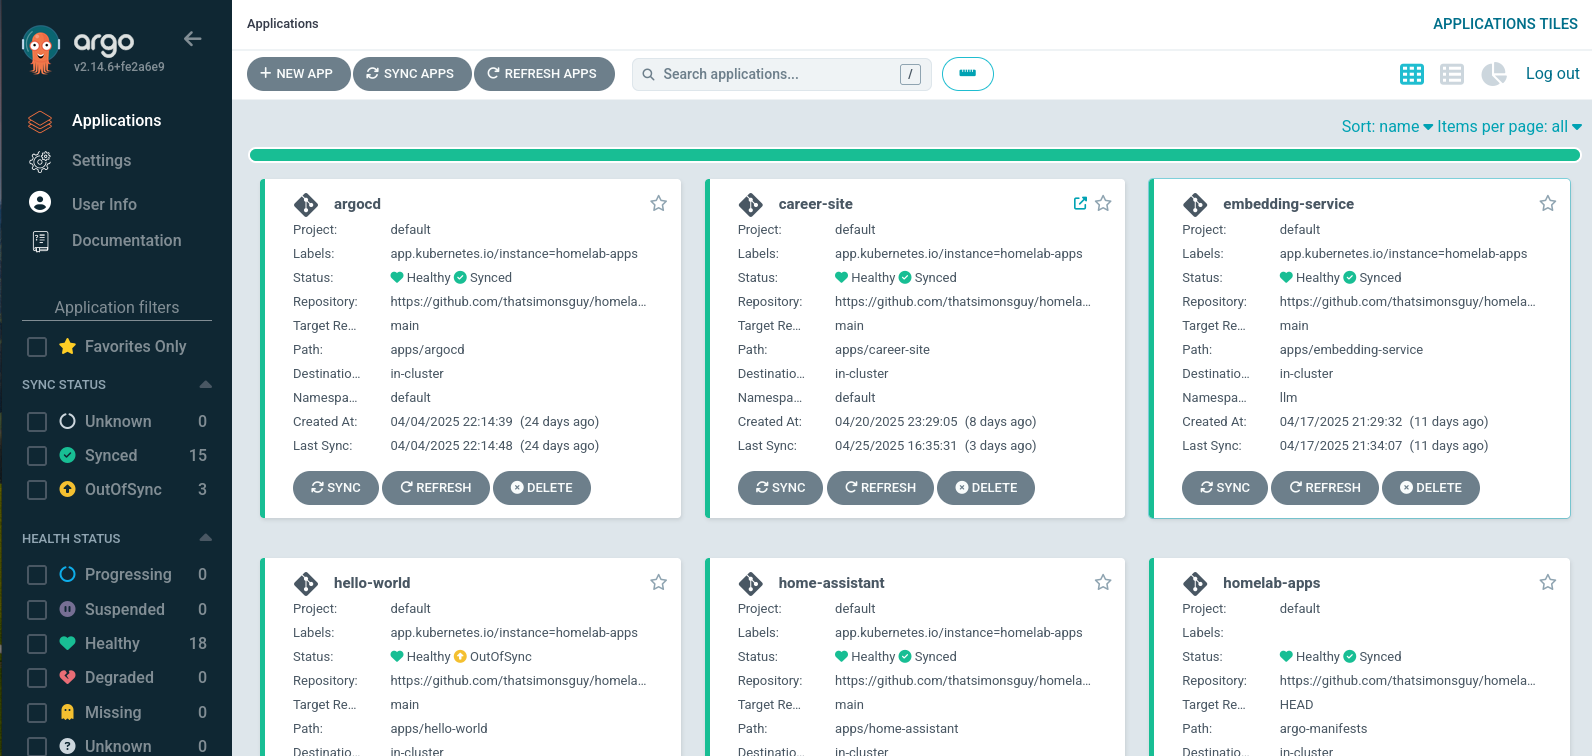
Task: Open the Sort: name dropdown
Action: [1386, 127]
